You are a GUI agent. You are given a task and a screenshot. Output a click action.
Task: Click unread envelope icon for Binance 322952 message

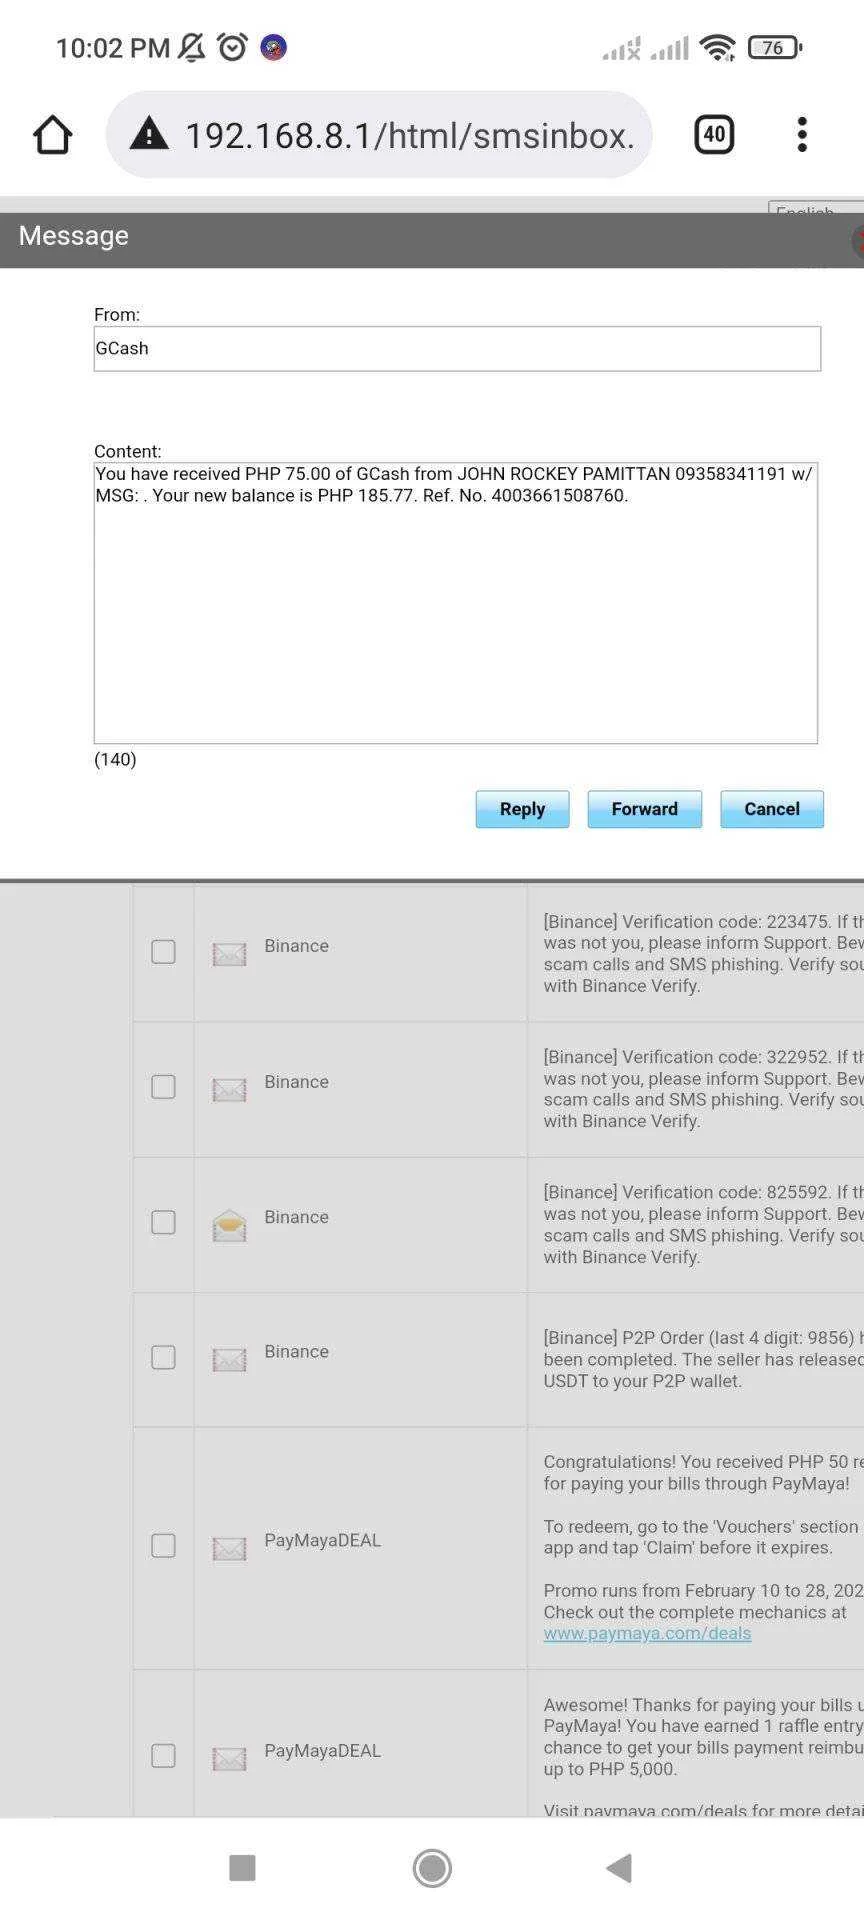[x=229, y=1089]
